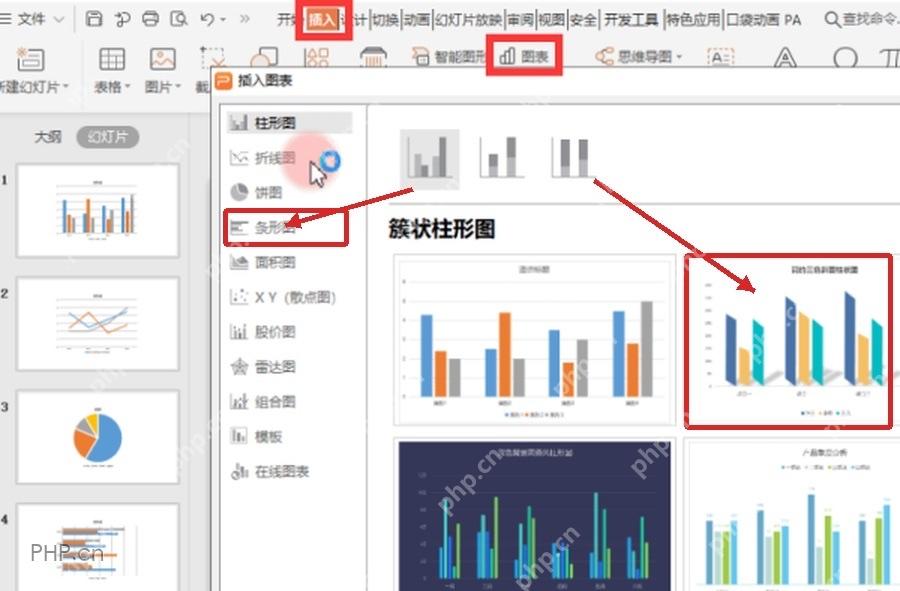Expand the undo history dropdown arrow
The height and width of the screenshot is (591, 900).
click(223, 20)
